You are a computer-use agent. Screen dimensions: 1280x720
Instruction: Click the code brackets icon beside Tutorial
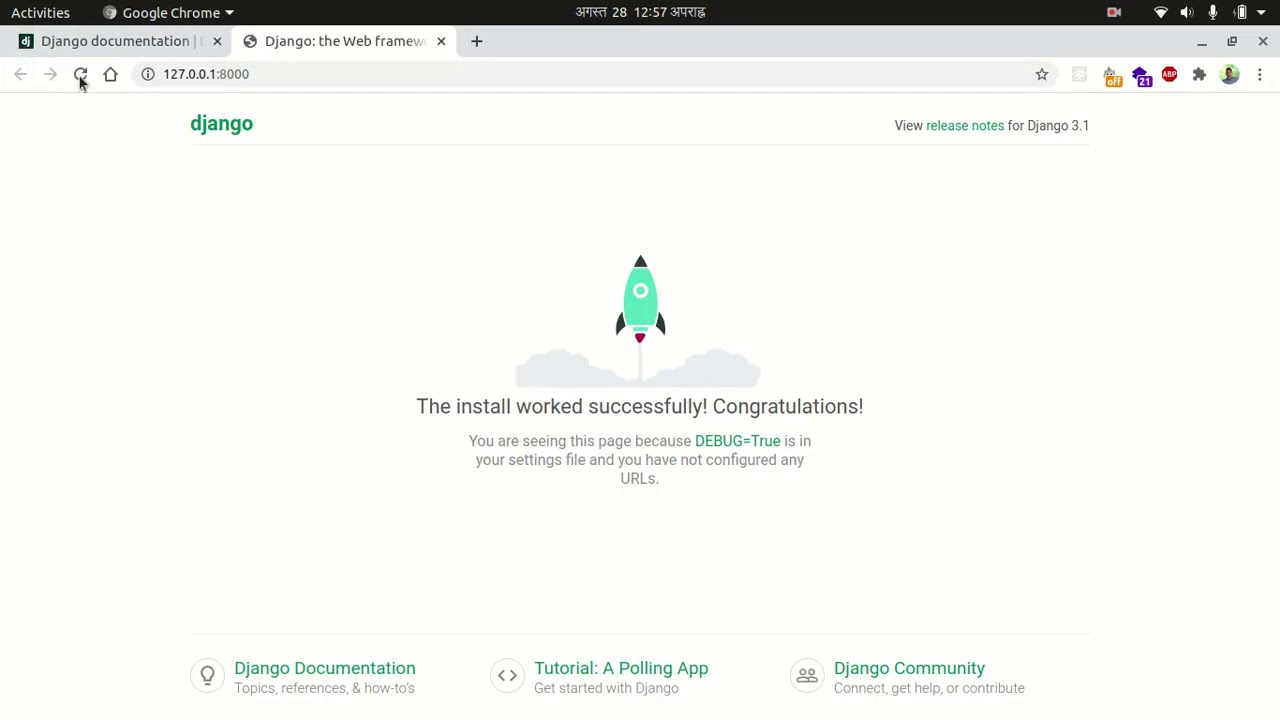(507, 676)
